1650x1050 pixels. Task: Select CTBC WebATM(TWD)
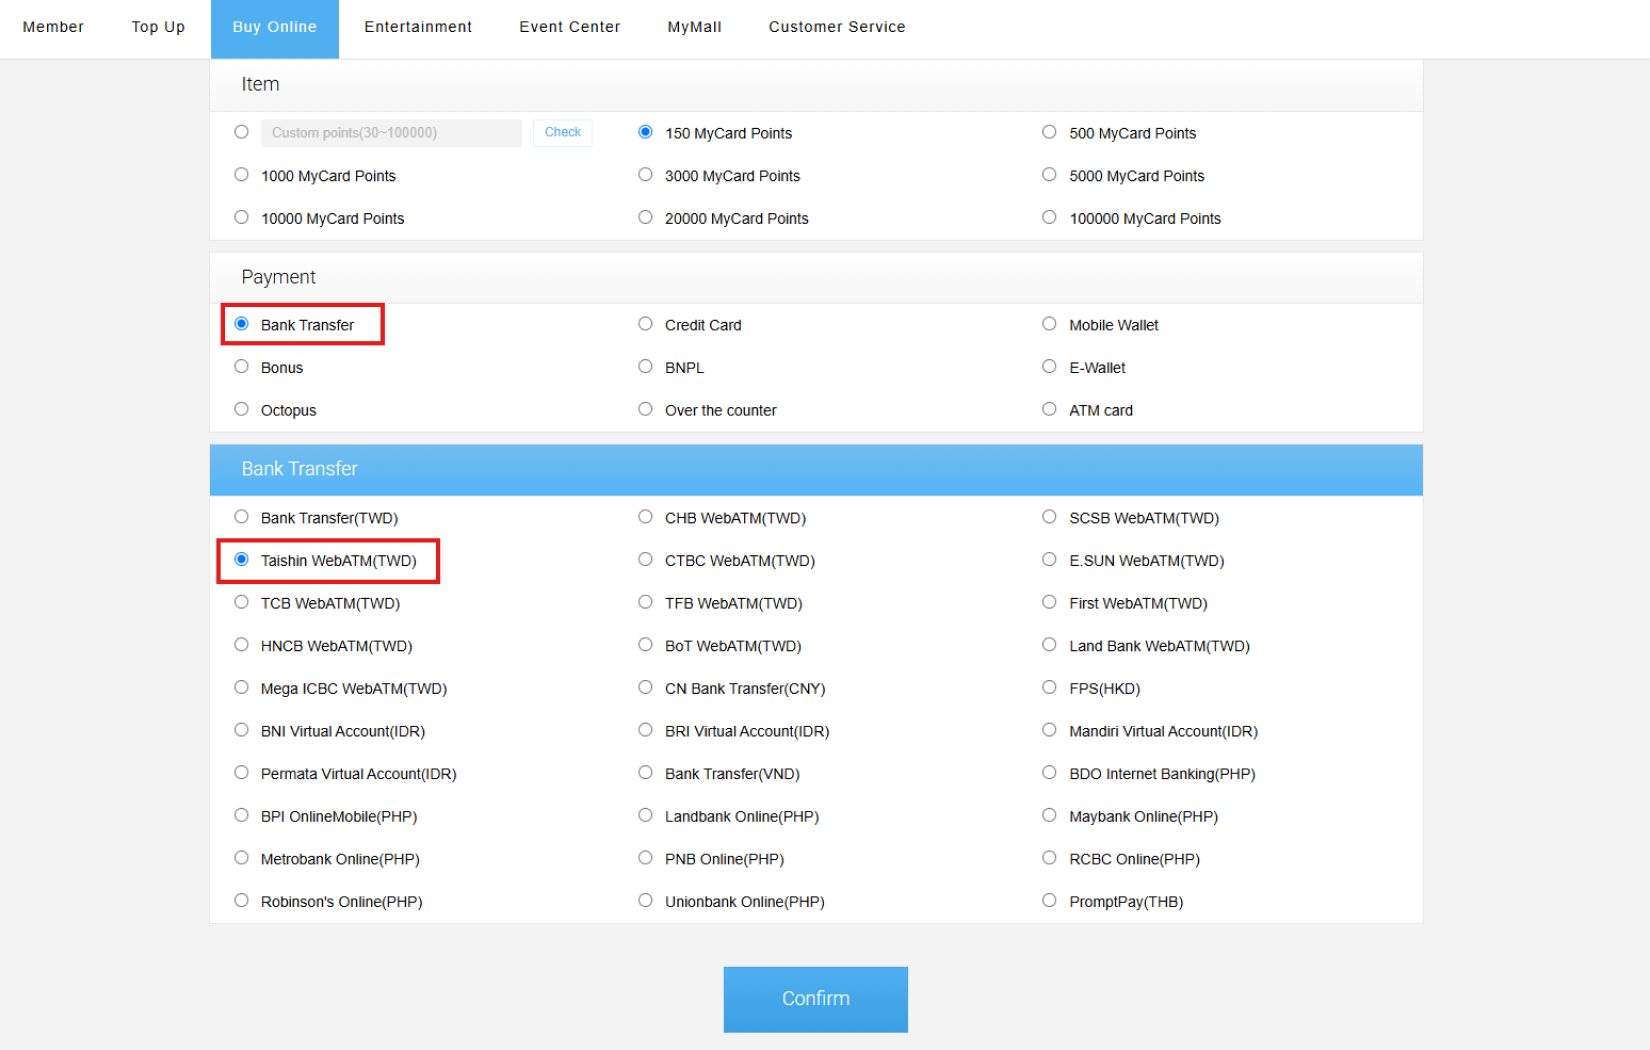tap(645, 560)
